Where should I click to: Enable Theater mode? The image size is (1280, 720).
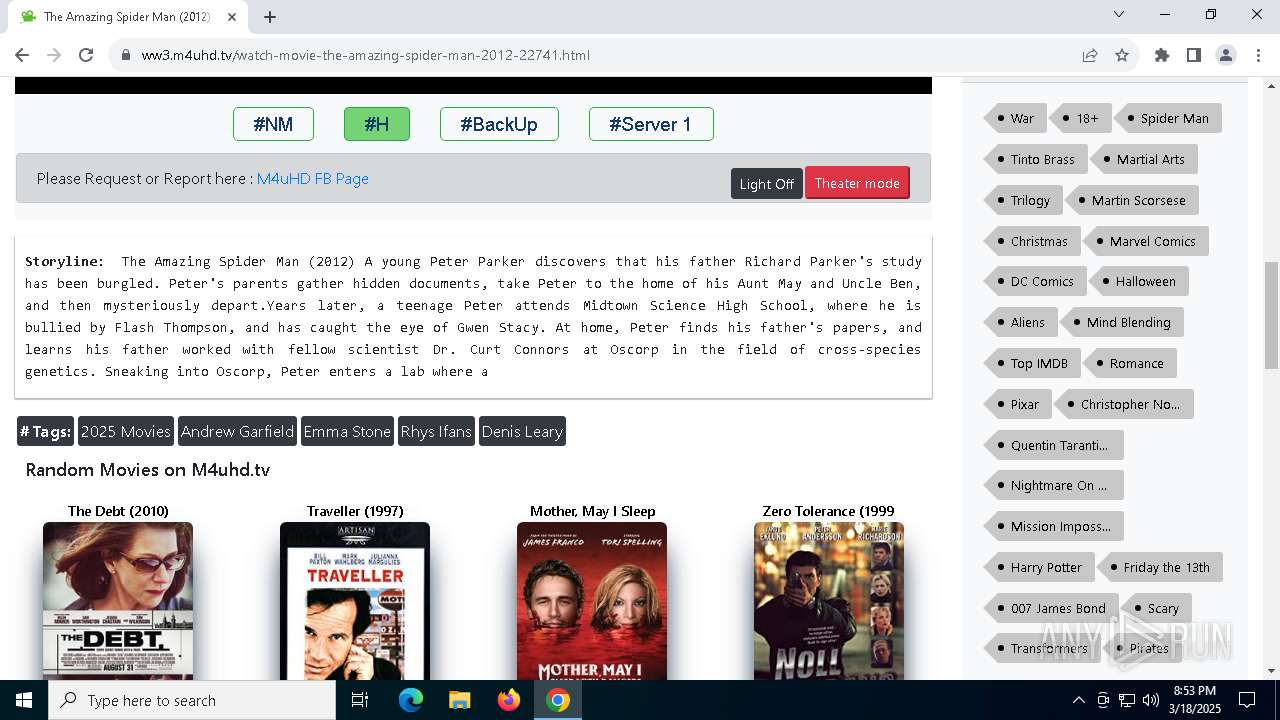[x=857, y=182]
